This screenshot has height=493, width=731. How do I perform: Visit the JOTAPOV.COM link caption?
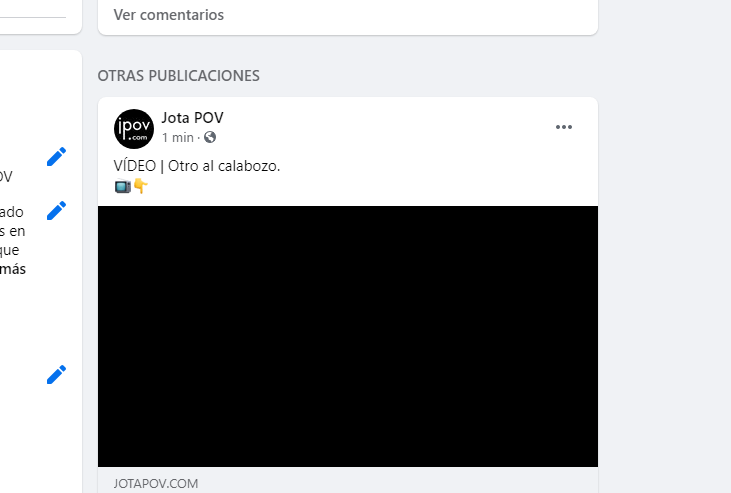pos(156,484)
